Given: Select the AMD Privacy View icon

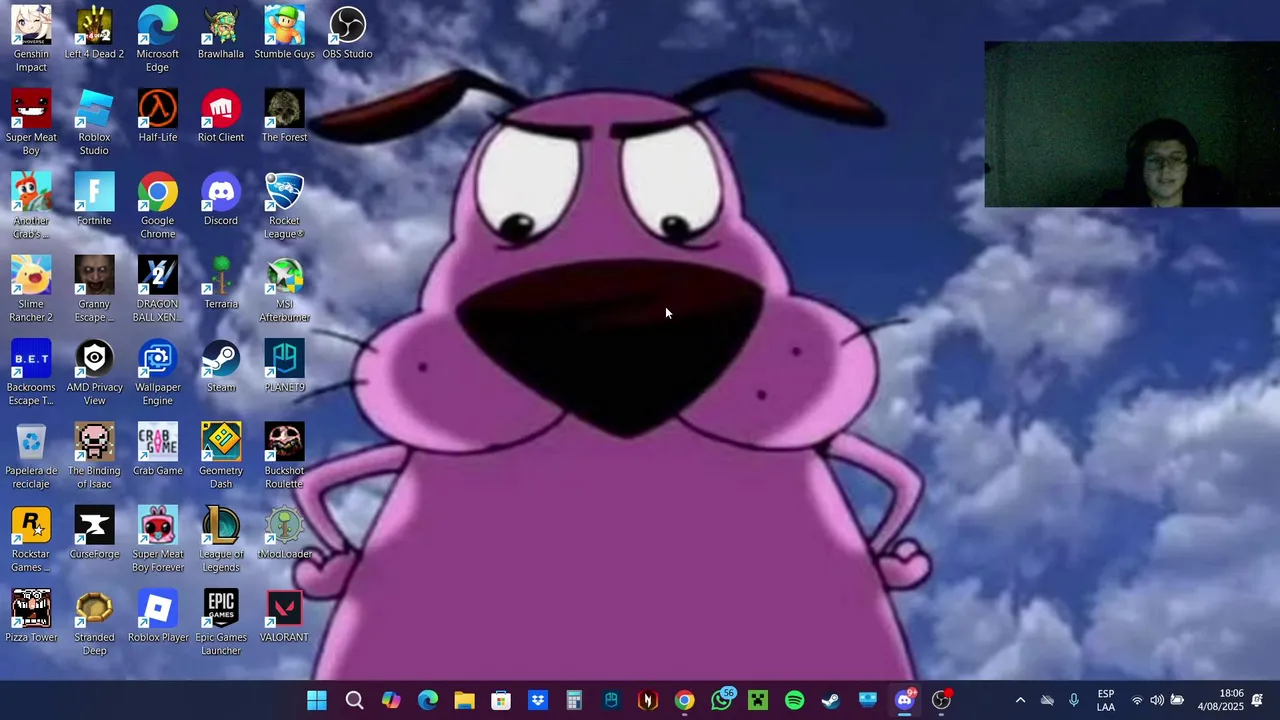Looking at the screenshot, I should [x=94, y=373].
